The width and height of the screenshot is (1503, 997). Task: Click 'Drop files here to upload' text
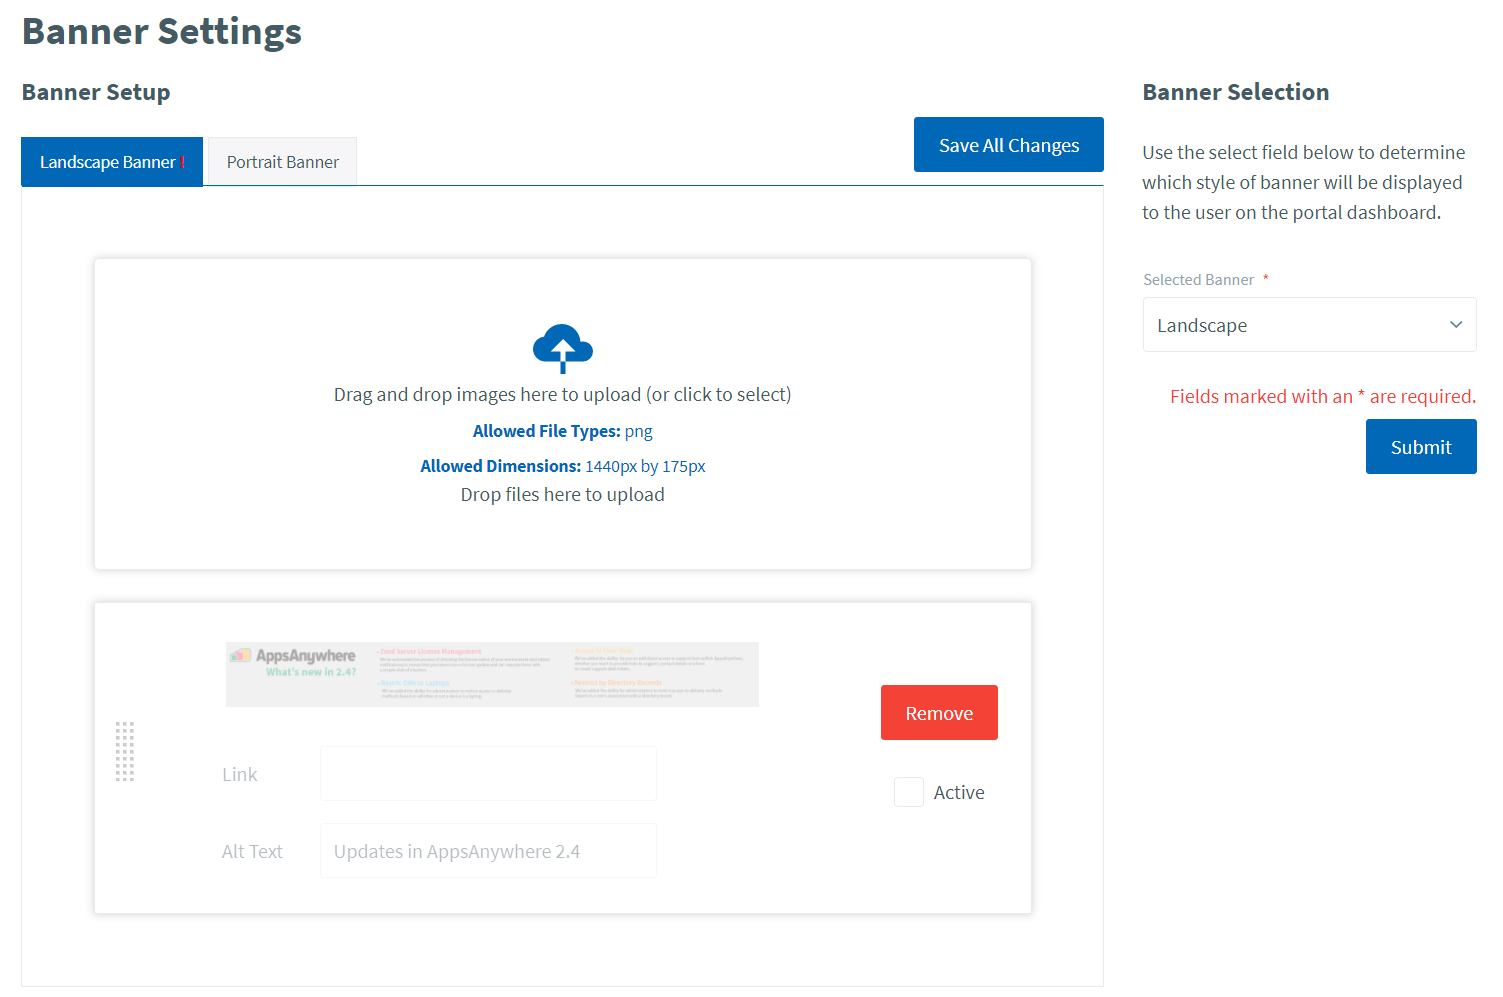click(562, 495)
